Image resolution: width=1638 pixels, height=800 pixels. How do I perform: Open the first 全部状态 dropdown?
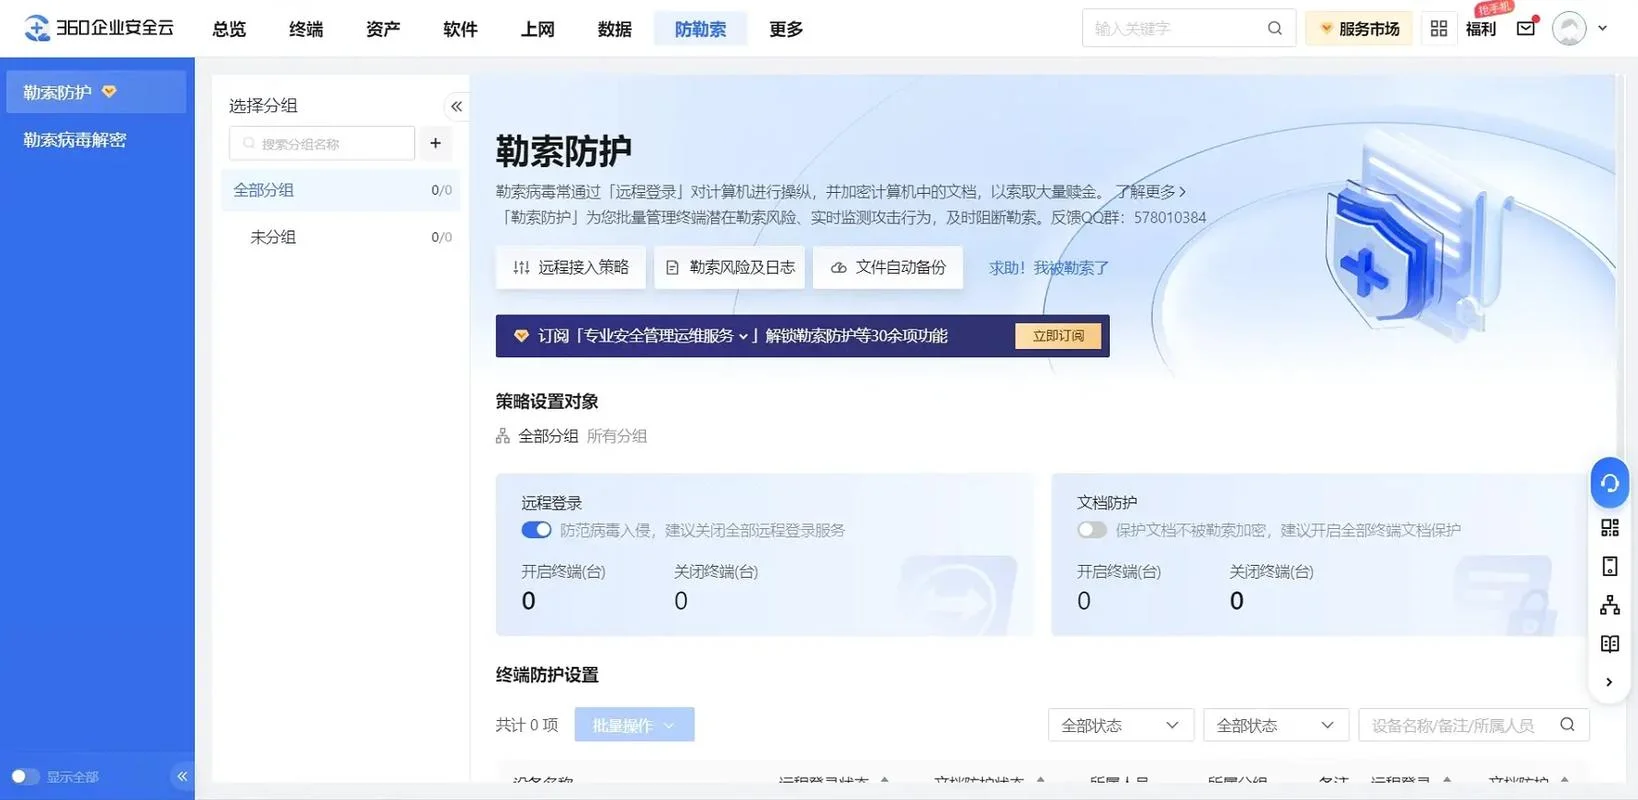point(1121,725)
